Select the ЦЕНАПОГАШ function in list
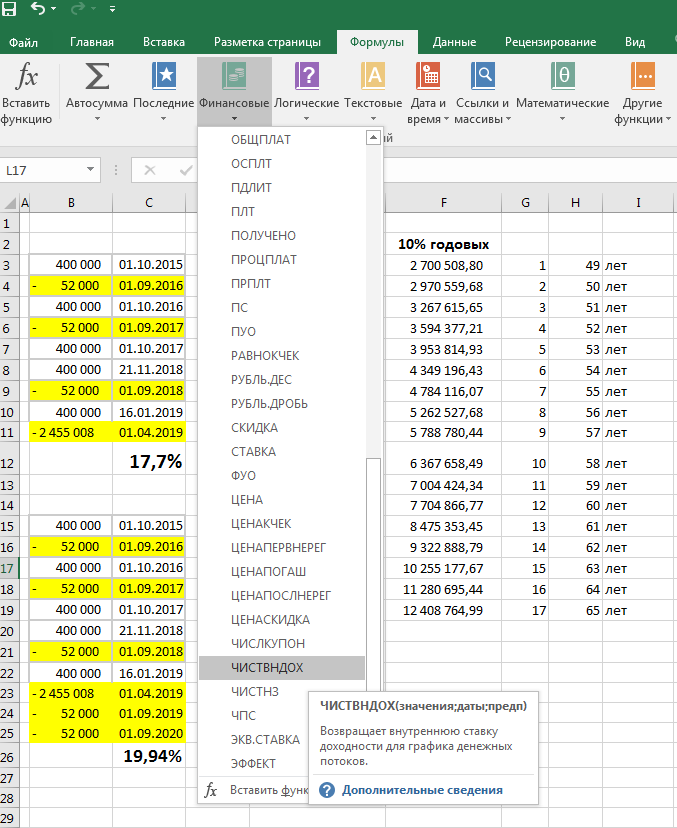 point(282,572)
